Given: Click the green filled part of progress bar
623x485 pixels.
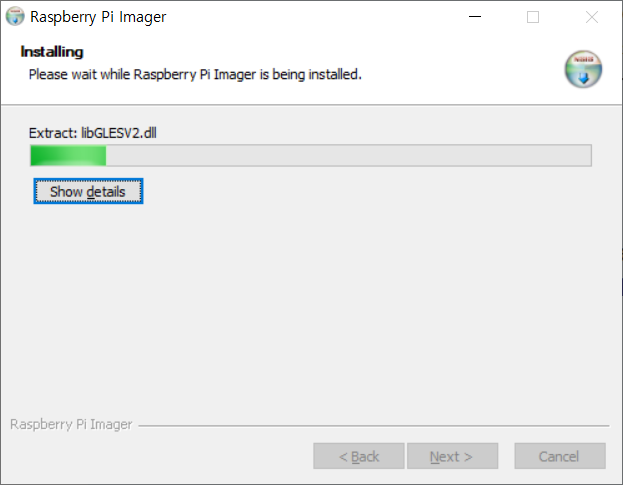Looking at the screenshot, I should point(68,155).
